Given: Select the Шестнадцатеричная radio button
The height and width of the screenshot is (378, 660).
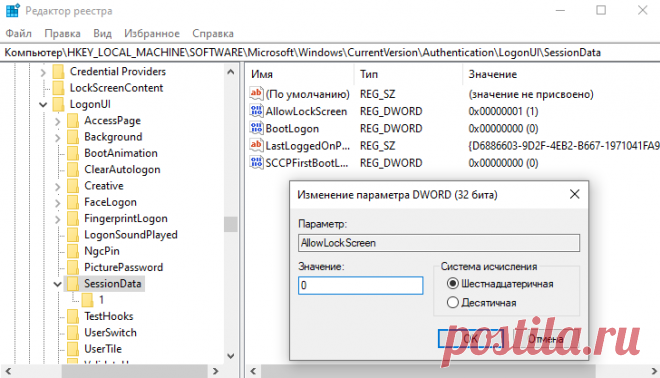Looking at the screenshot, I should [x=452, y=284].
